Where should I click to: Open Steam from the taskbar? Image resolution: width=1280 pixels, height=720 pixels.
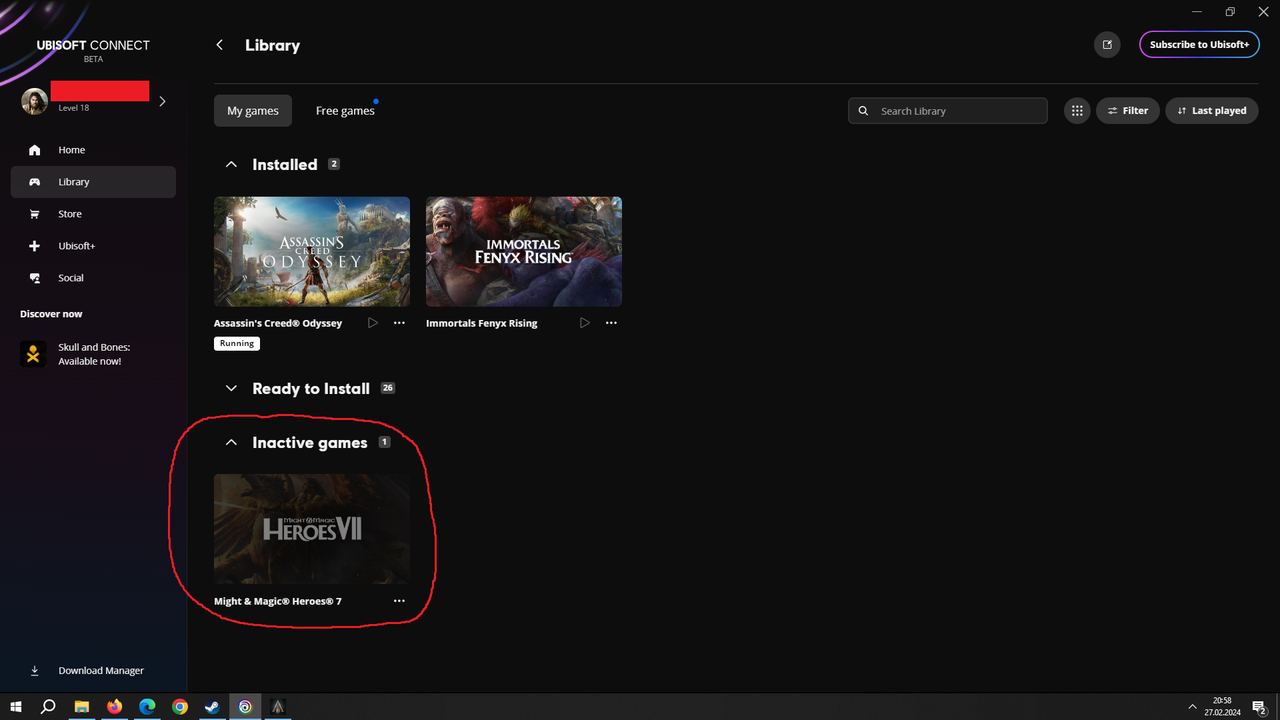tap(212, 706)
